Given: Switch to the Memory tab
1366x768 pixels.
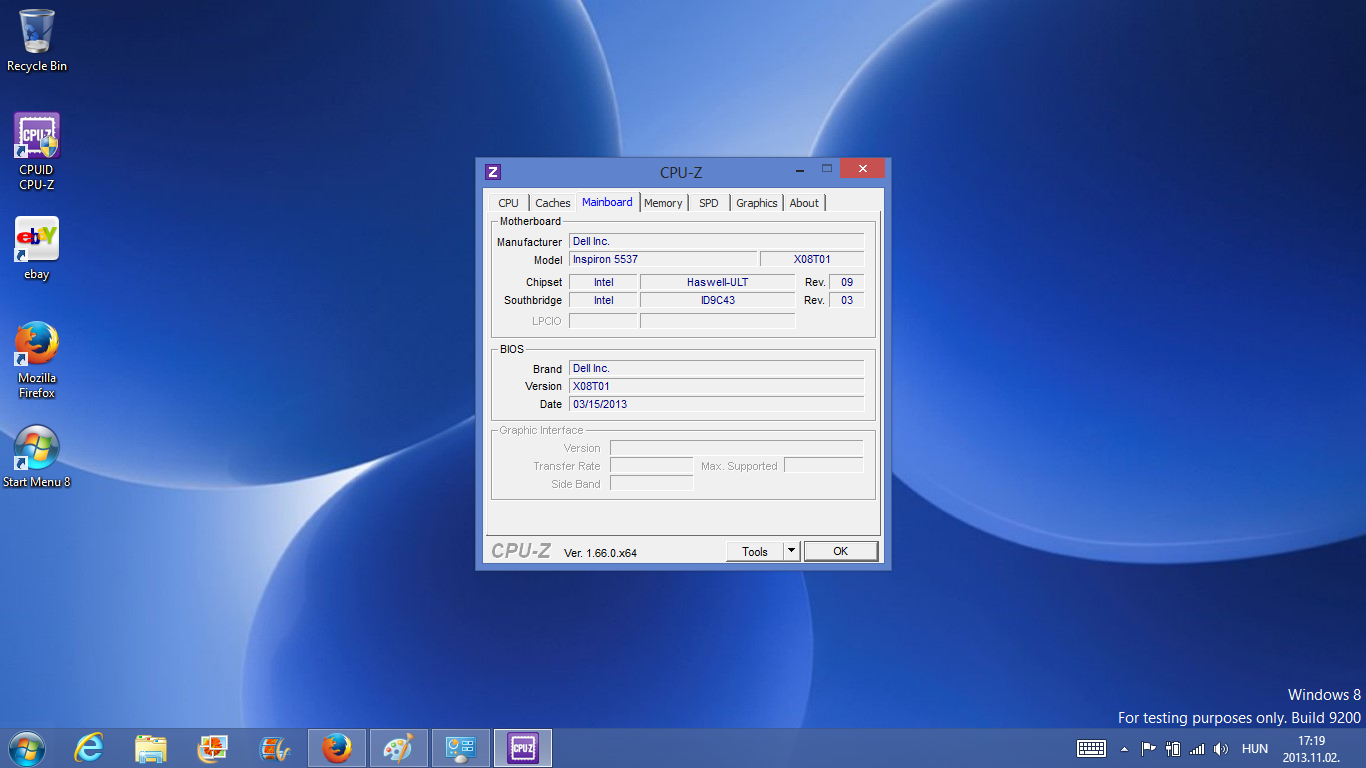Looking at the screenshot, I should point(663,203).
